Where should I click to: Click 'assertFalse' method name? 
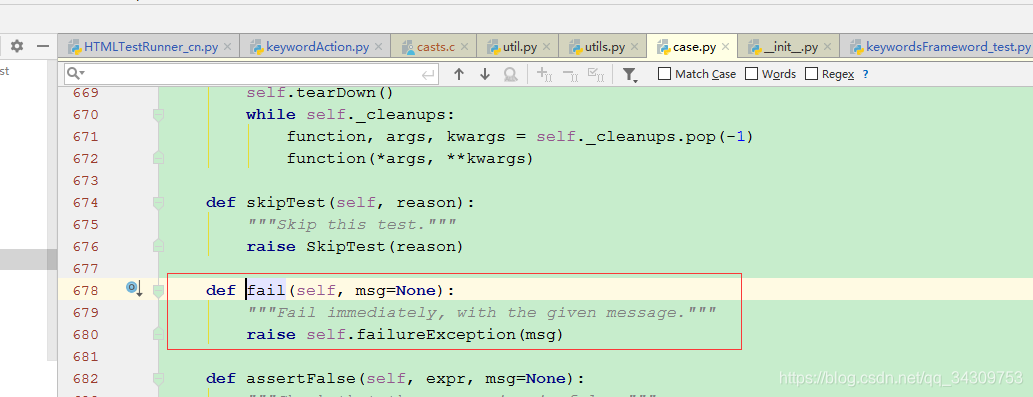tap(302, 379)
